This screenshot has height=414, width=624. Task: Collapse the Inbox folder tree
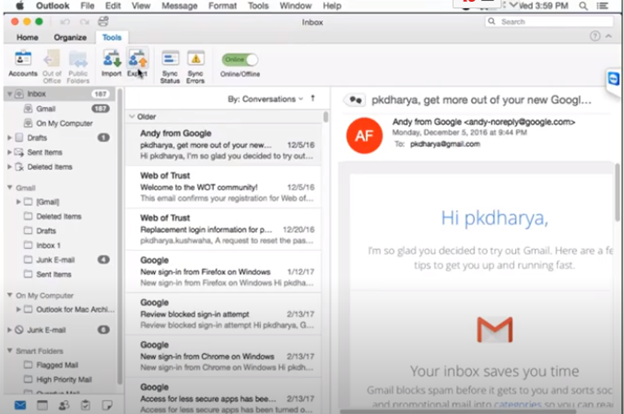9,94
